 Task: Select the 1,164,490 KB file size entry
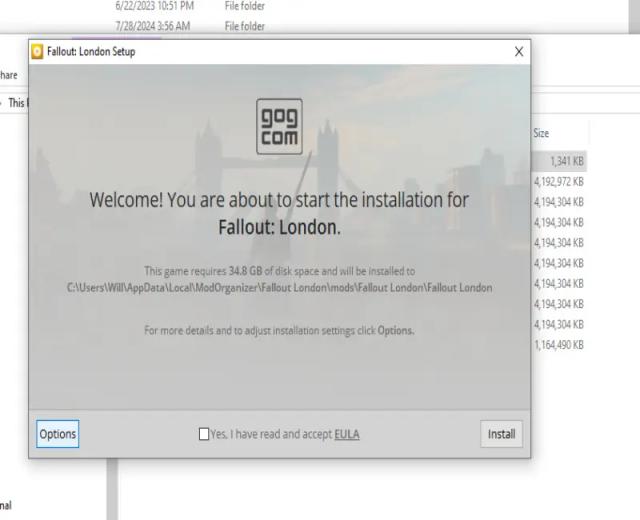(559, 345)
